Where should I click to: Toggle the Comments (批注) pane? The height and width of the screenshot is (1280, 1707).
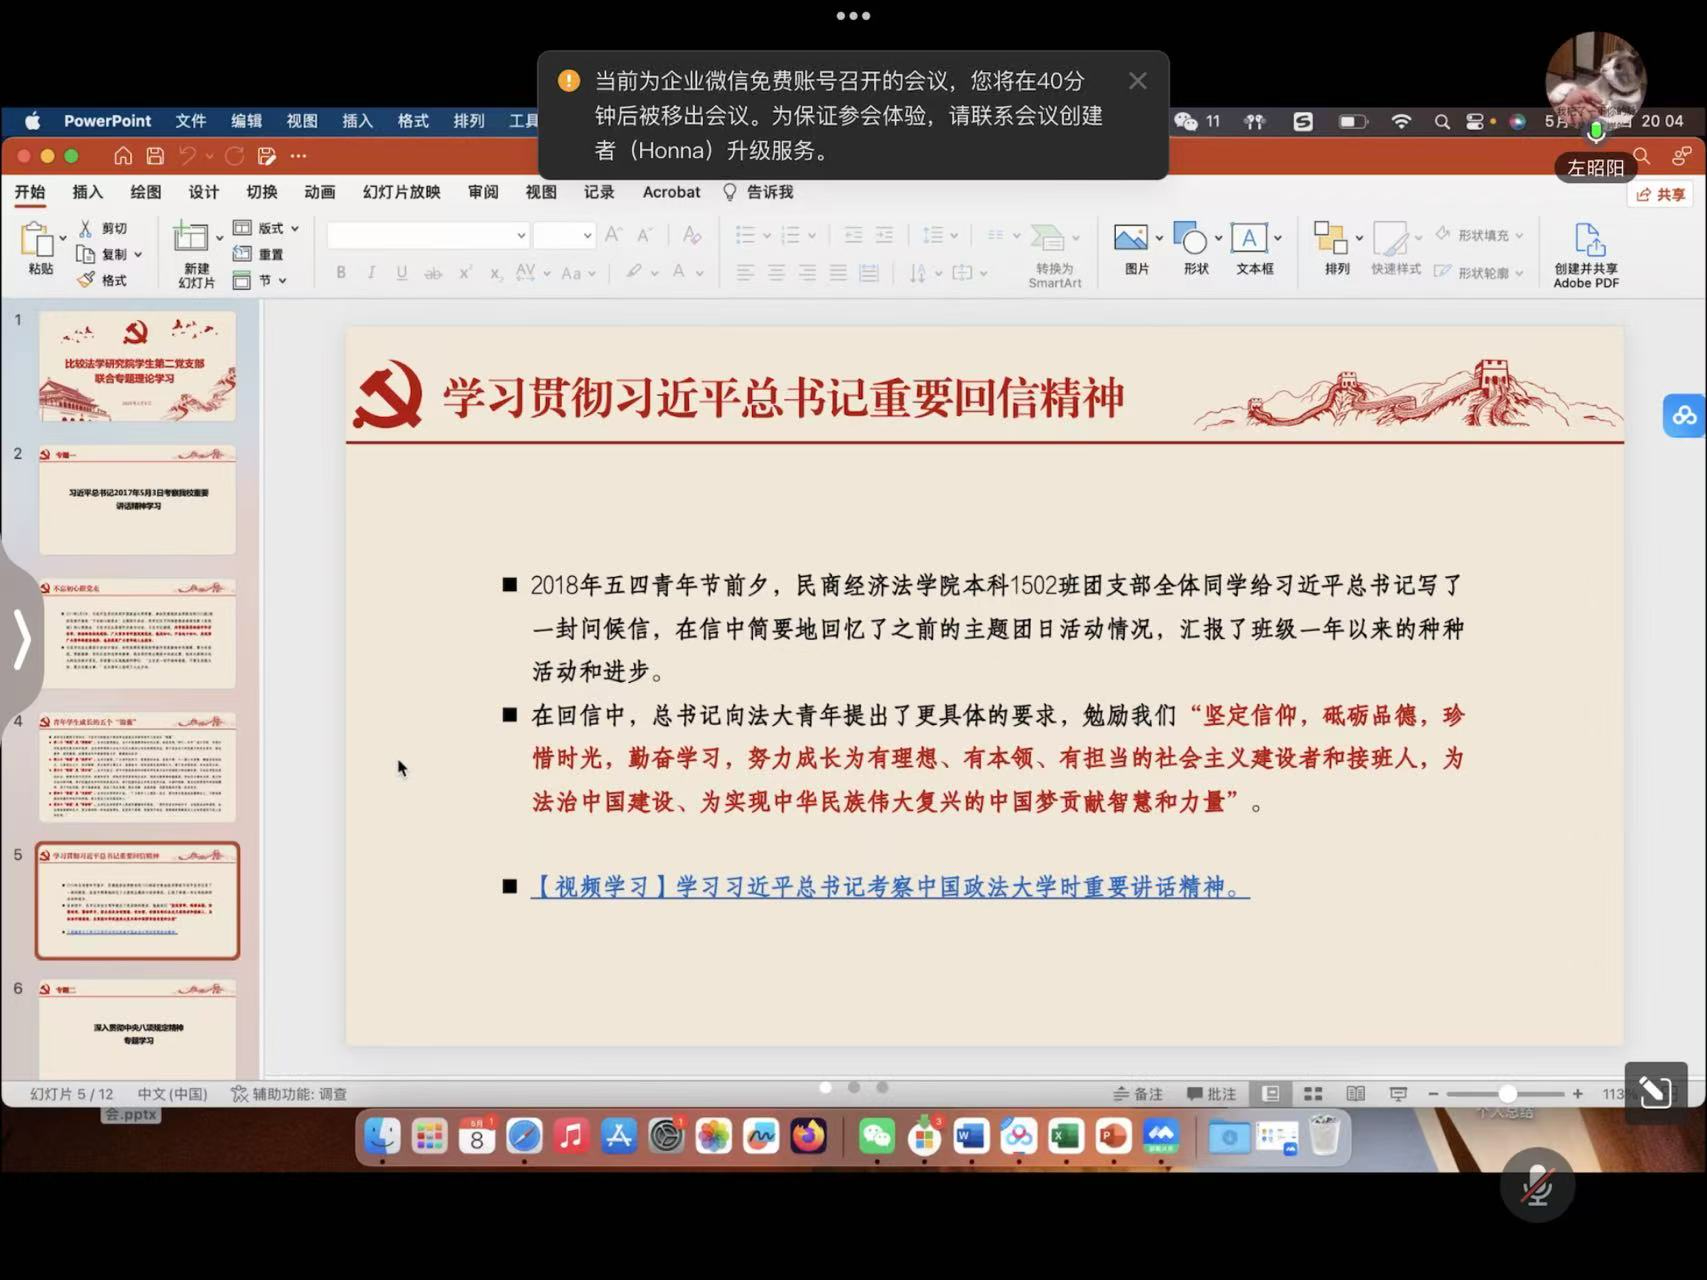tap(1212, 1094)
